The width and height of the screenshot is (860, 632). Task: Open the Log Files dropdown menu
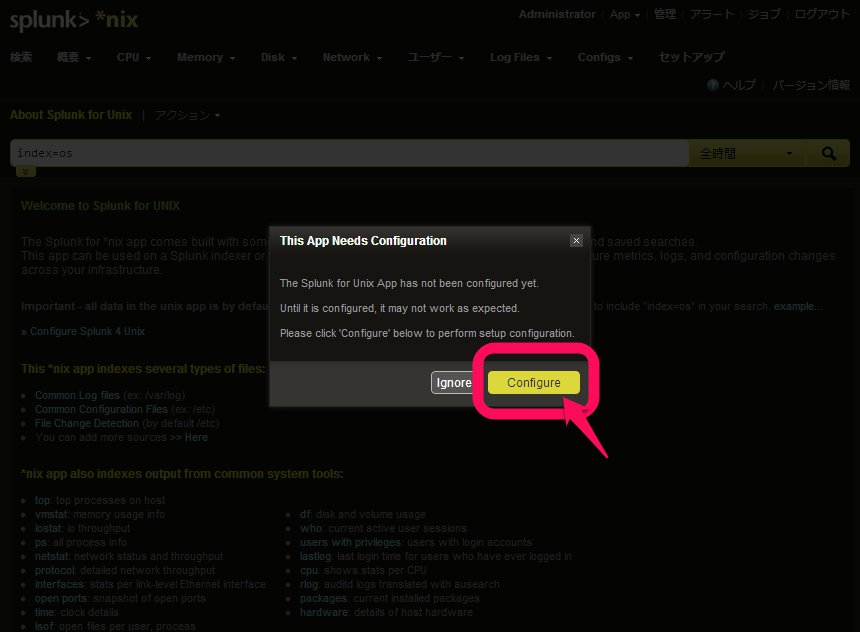(521, 57)
